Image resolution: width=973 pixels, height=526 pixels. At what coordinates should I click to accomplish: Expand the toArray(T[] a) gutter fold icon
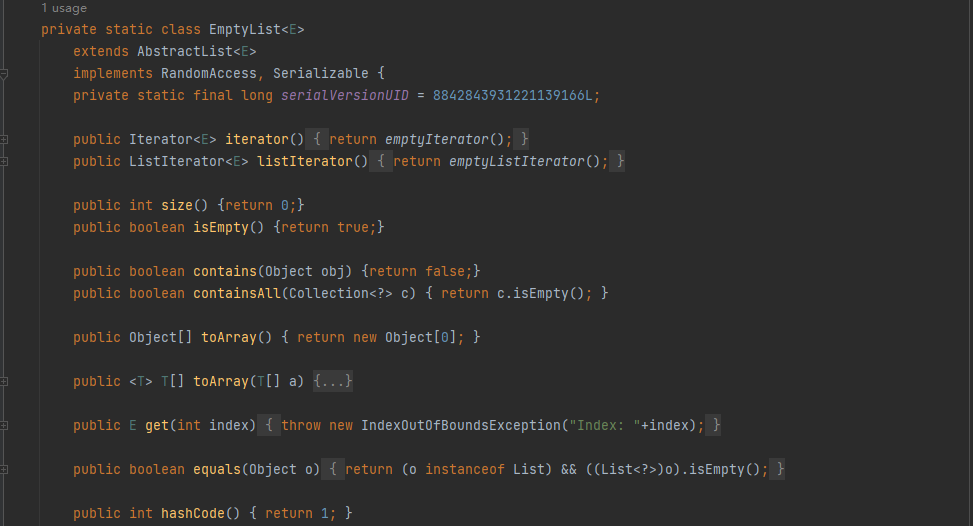pyautogui.click(x=4, y=381)
